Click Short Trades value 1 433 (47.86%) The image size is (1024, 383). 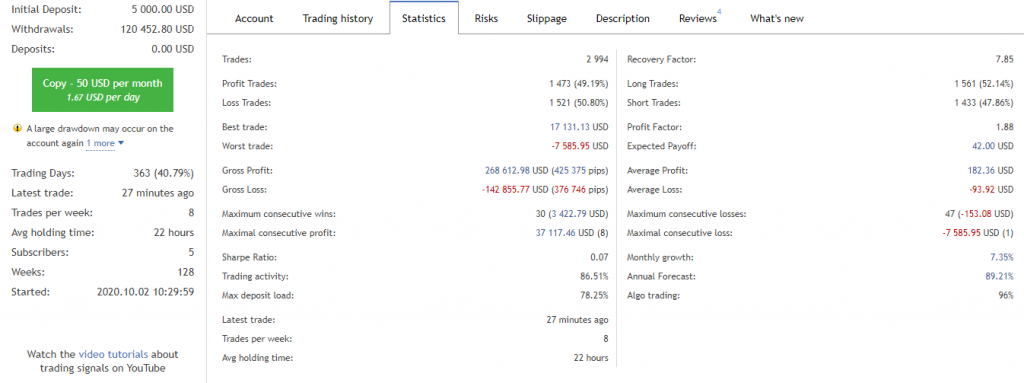click(984, 103)
